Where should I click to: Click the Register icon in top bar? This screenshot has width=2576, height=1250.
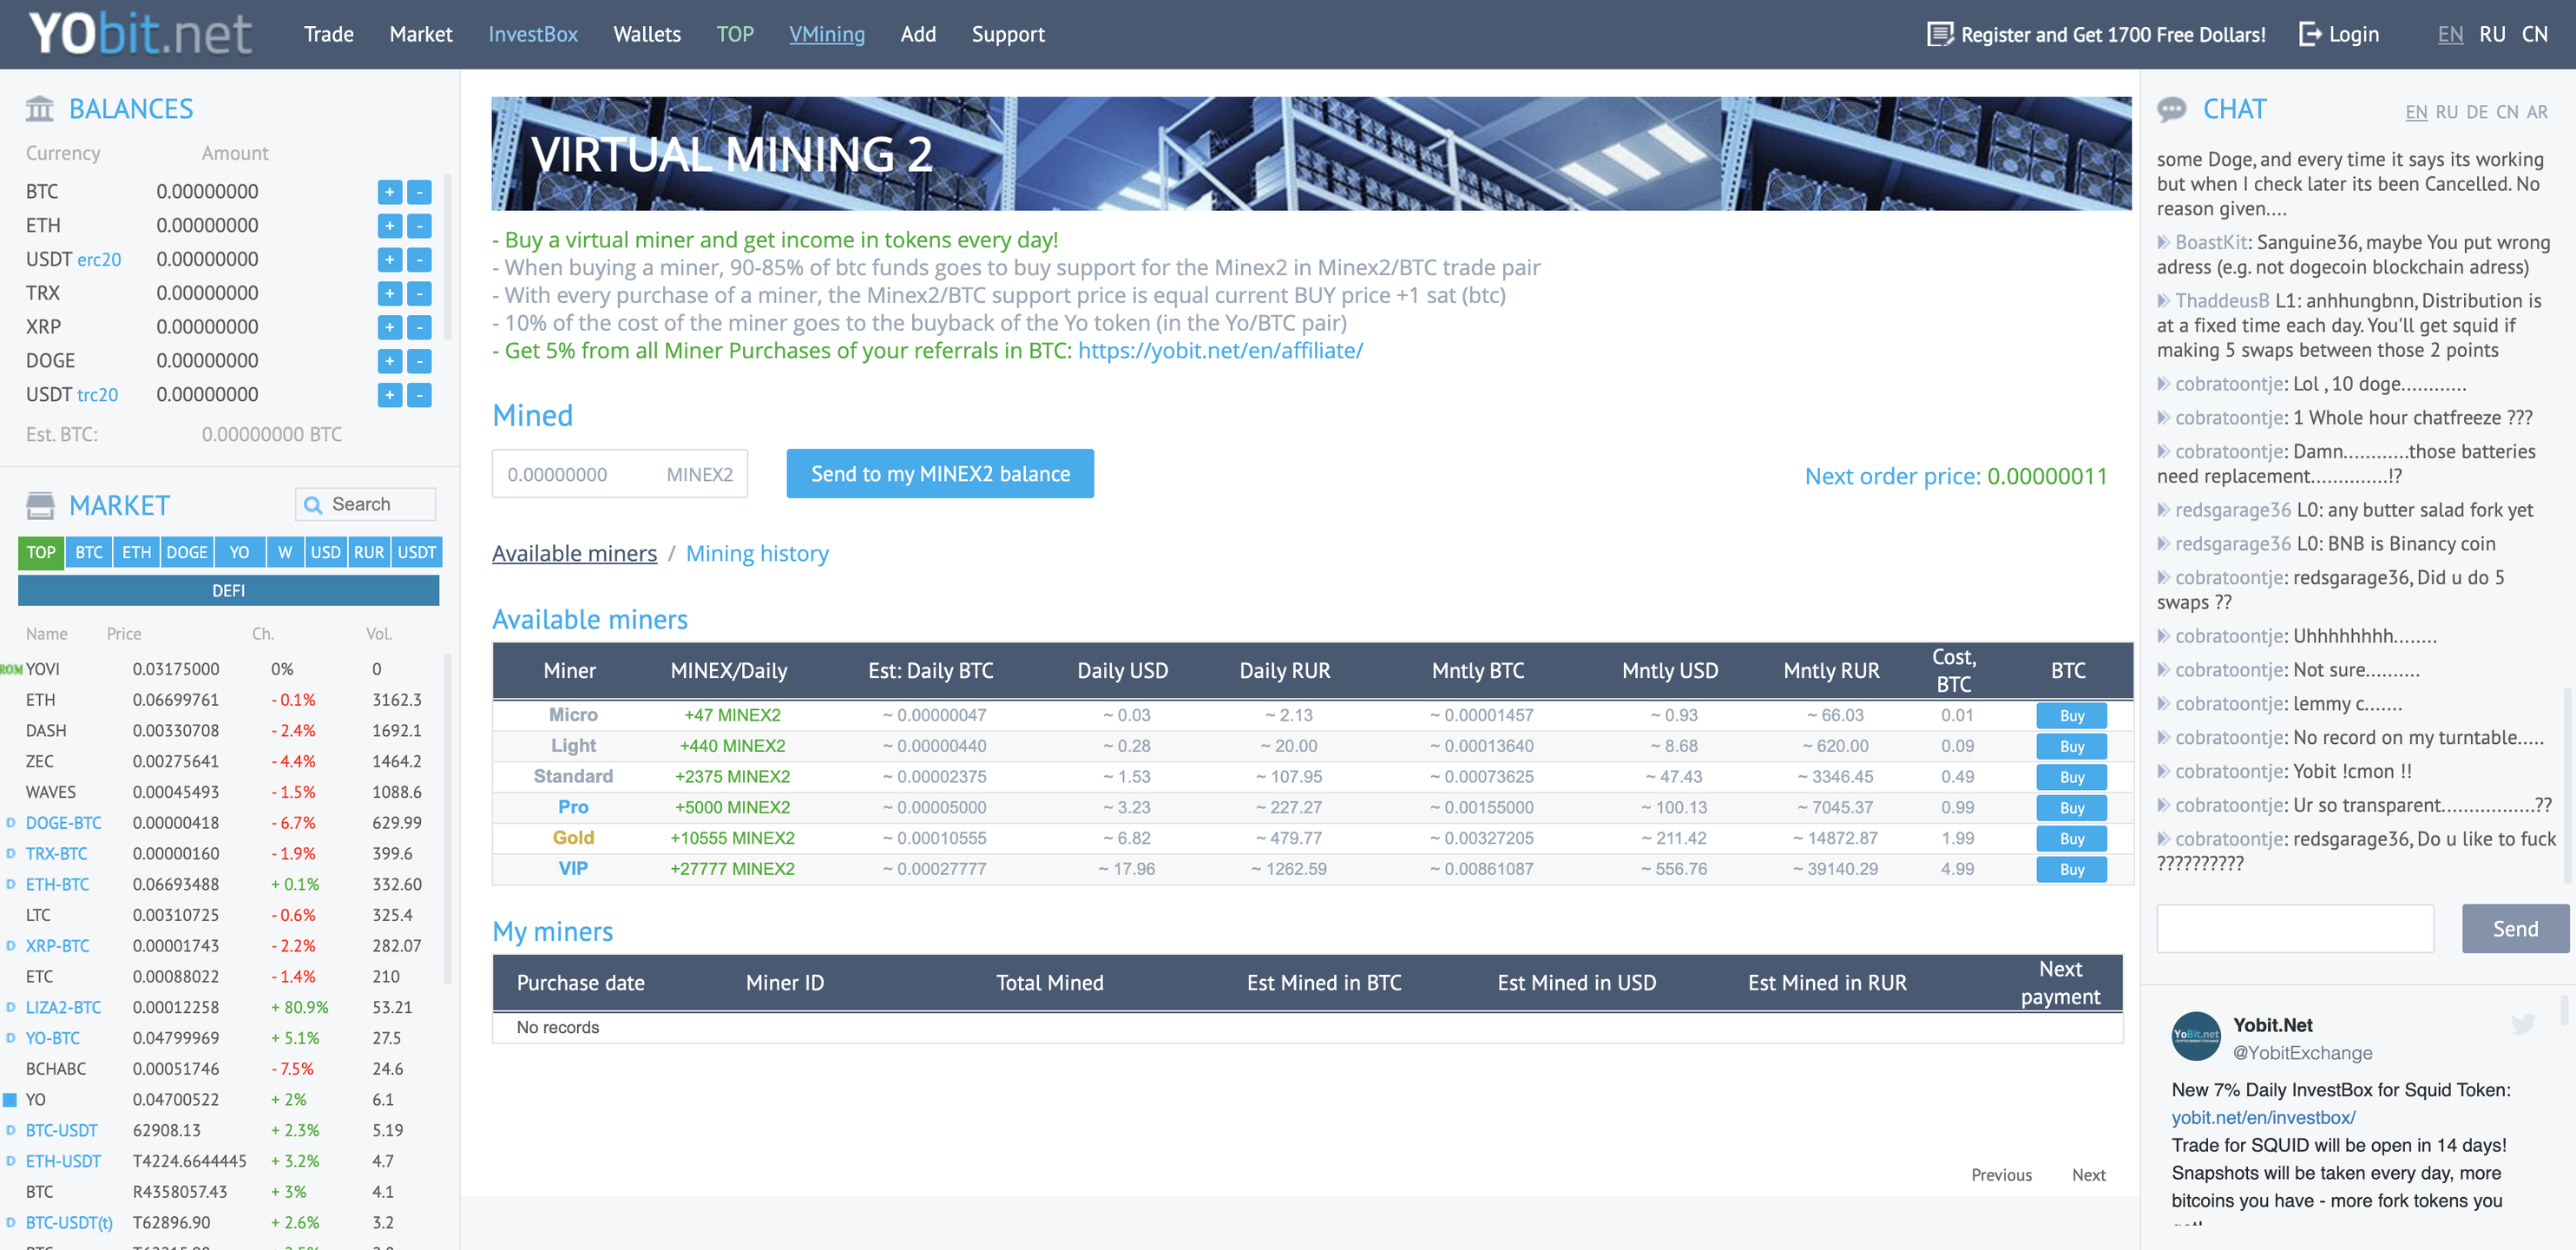[x=1939, y=34]
